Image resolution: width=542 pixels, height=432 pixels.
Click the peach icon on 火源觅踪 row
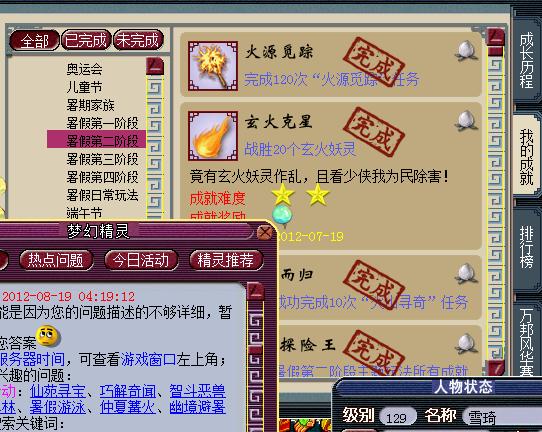pos(467,51)
